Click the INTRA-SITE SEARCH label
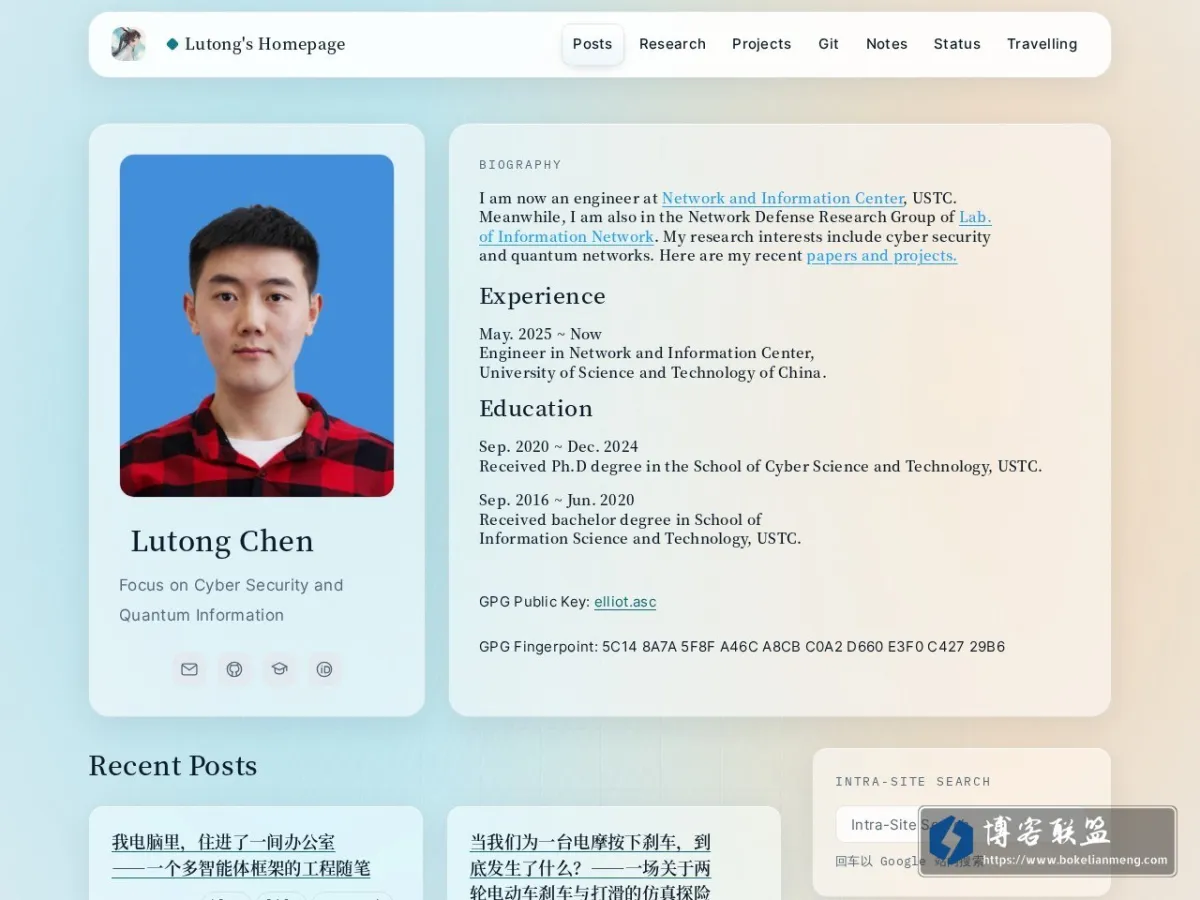 tap(913, 782)
